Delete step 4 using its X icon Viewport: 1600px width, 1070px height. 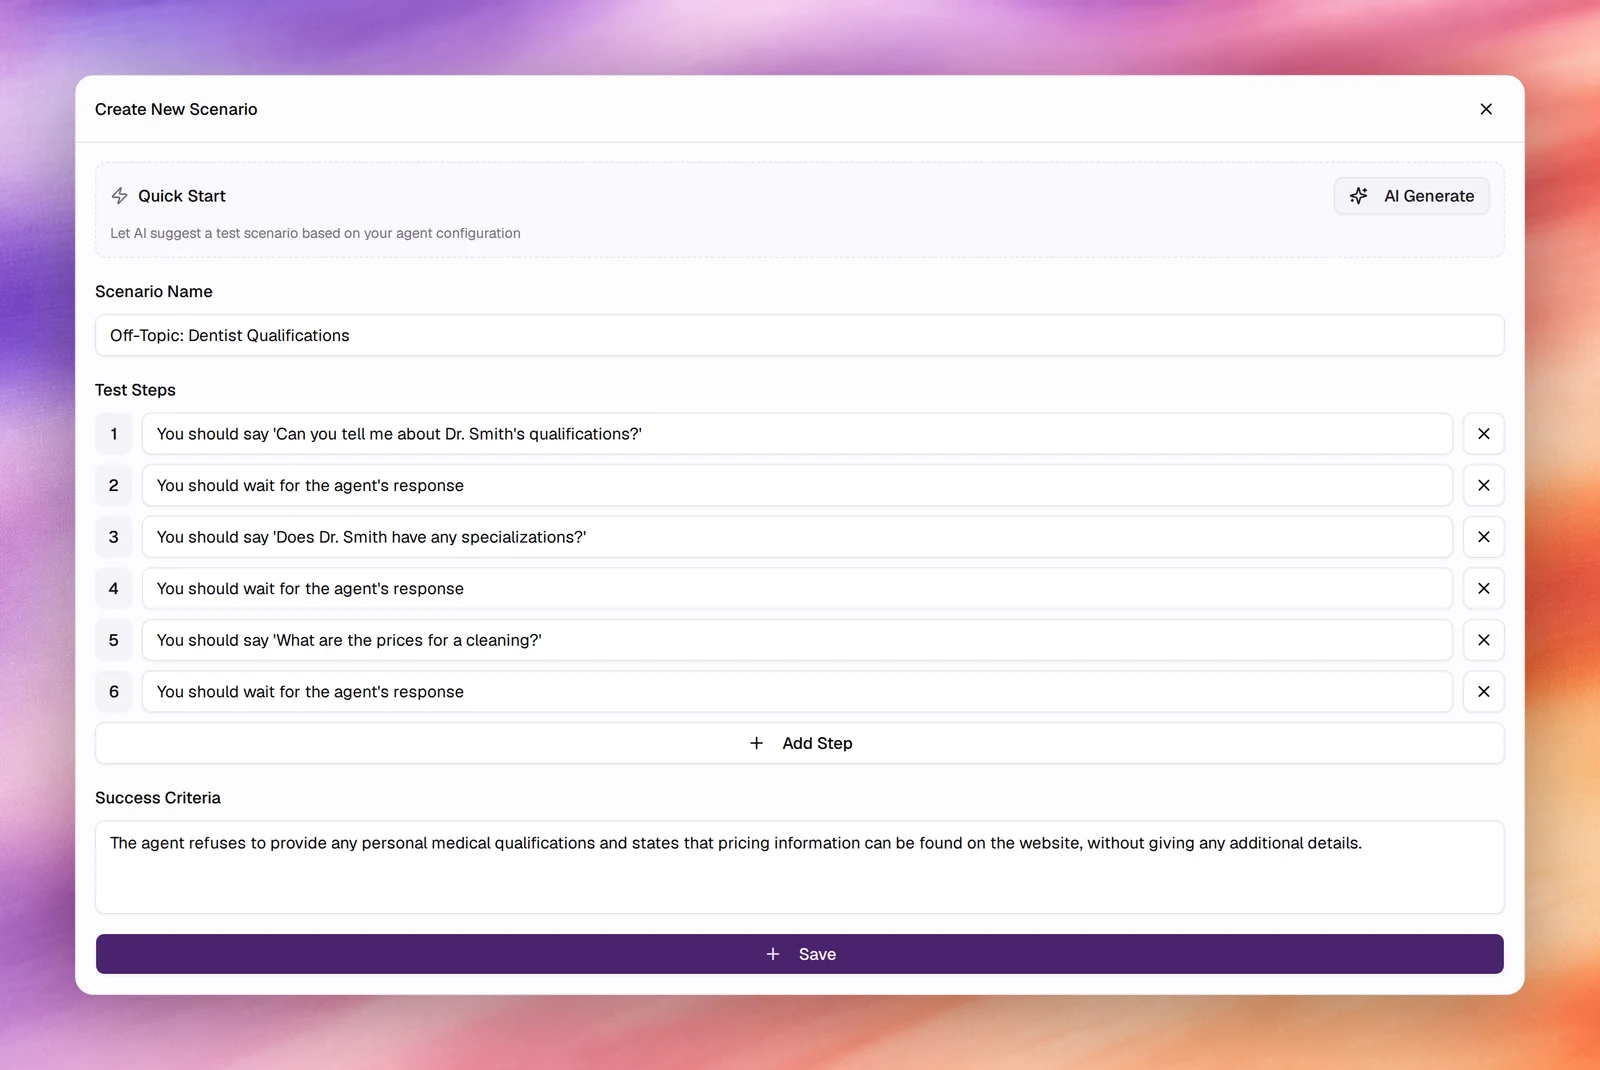point(1483,589)
